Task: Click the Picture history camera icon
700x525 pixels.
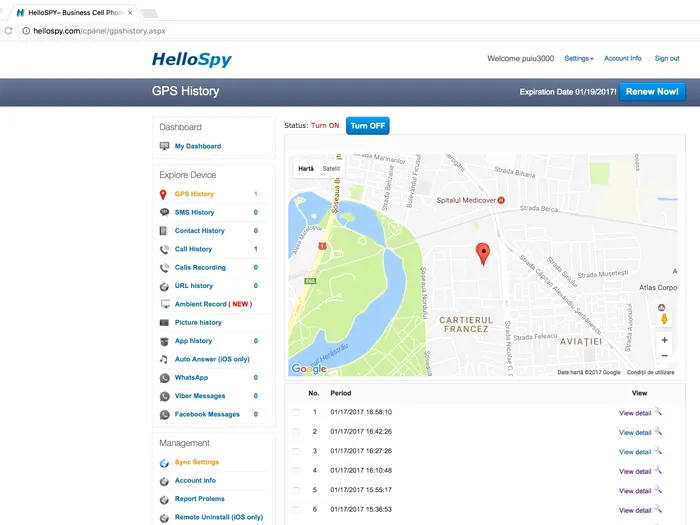Action: pyautogui.click(x=164, y=322)
